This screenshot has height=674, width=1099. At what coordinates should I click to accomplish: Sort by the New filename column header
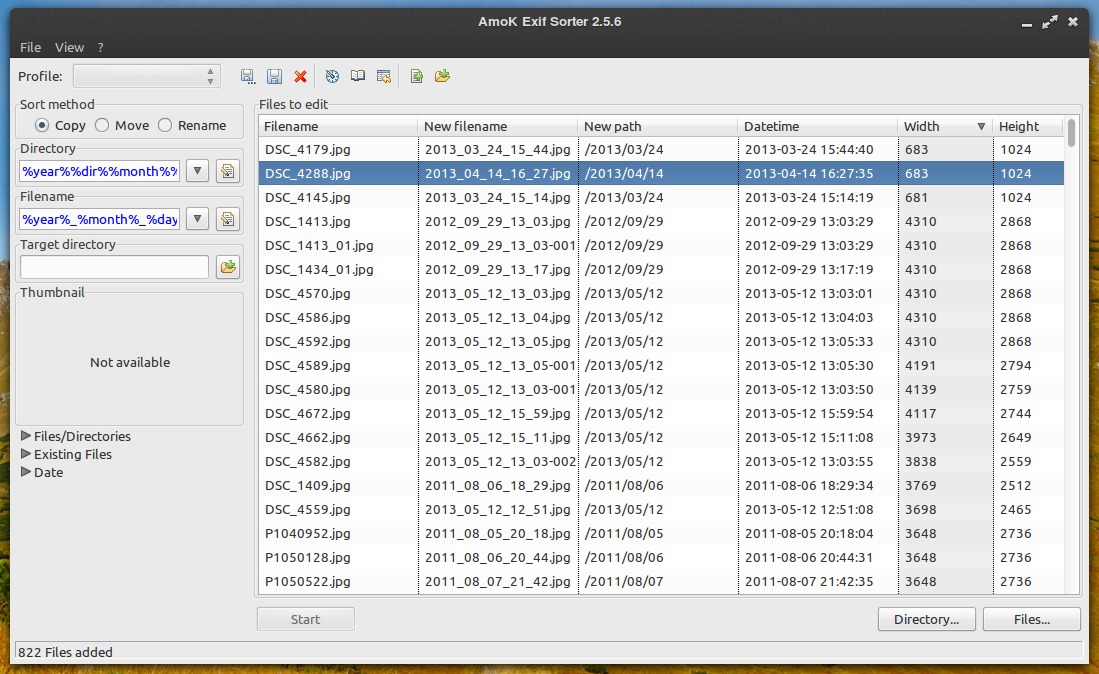click(x=498, y=126)
